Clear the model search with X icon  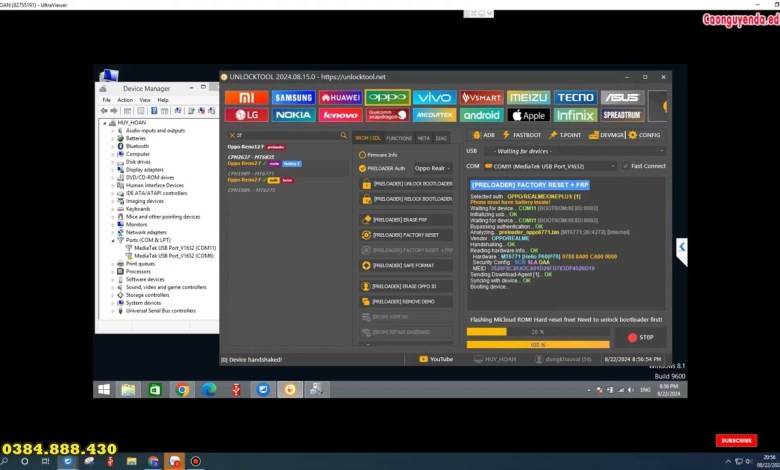pyautogui.click(x=232, y=135)
